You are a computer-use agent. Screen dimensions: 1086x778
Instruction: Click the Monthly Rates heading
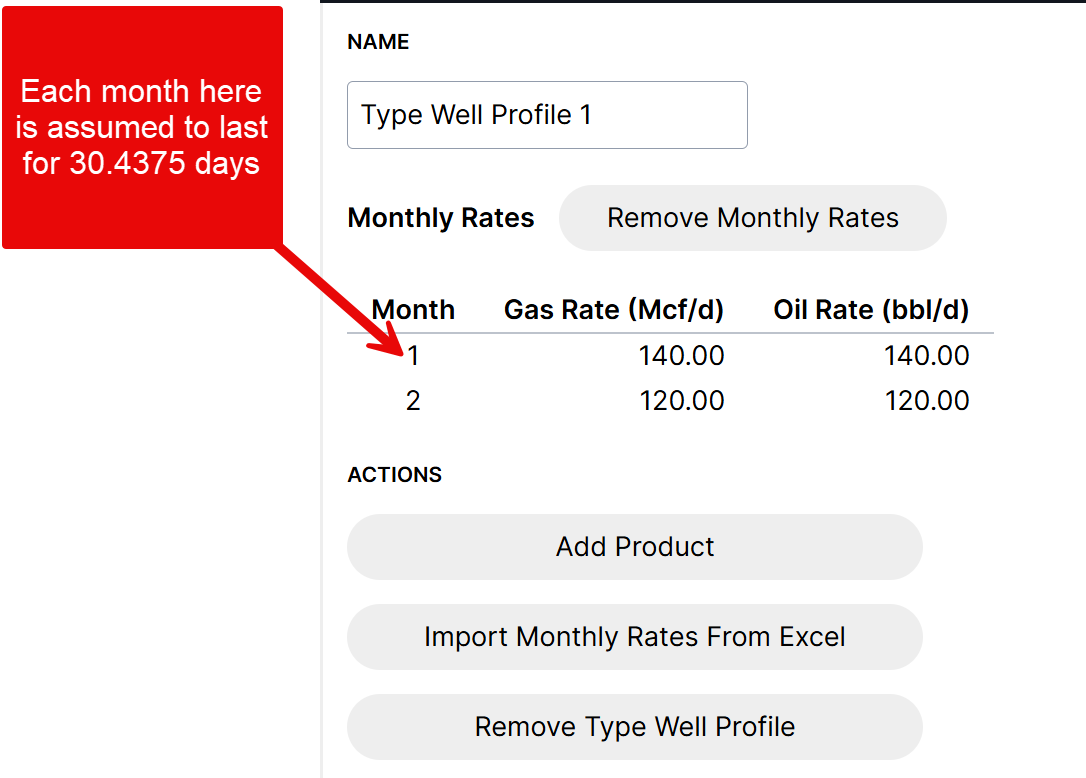440,218
